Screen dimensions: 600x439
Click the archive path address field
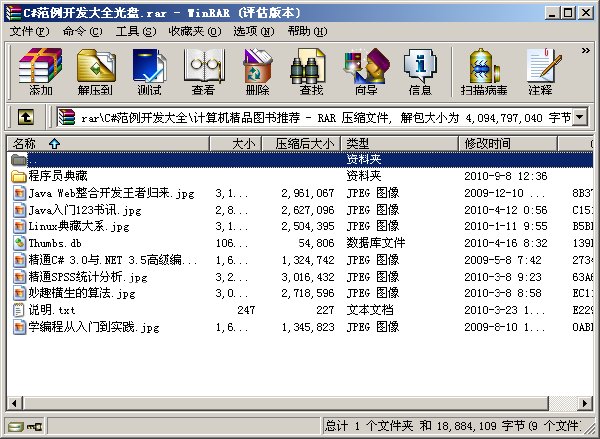click(x=323, y=117)
